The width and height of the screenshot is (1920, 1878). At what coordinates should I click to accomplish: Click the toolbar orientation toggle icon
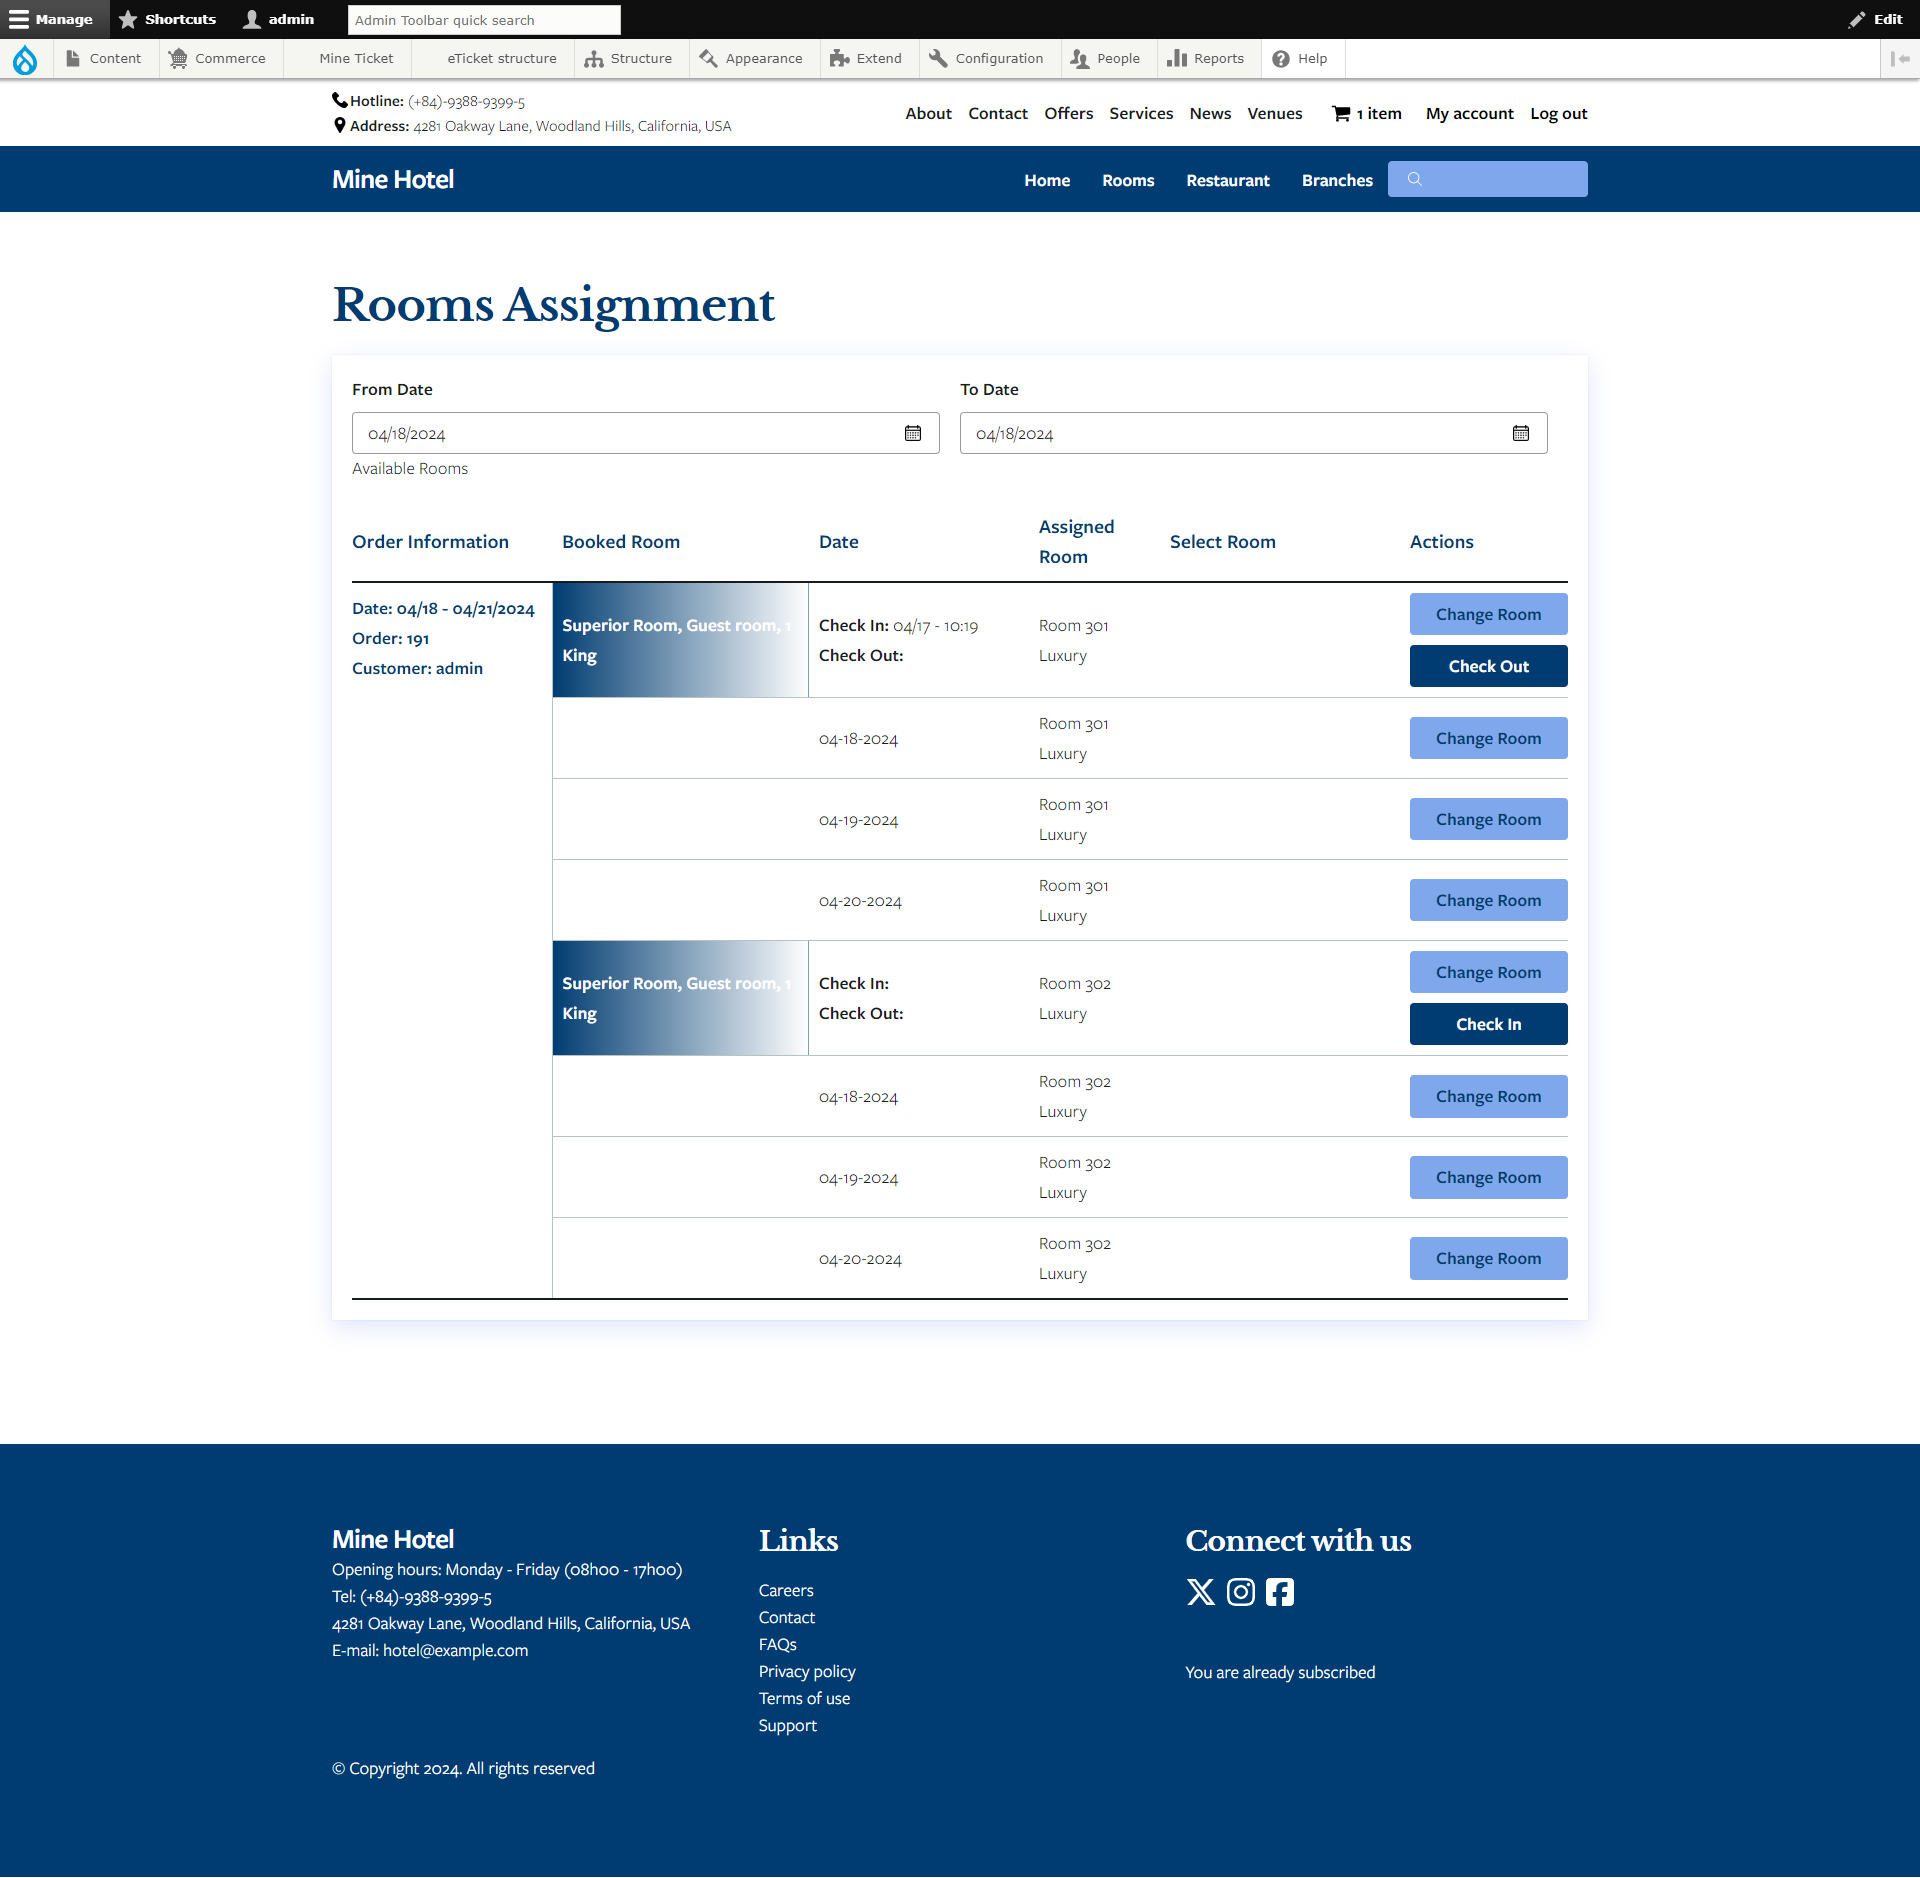(x=1899, y=59)
